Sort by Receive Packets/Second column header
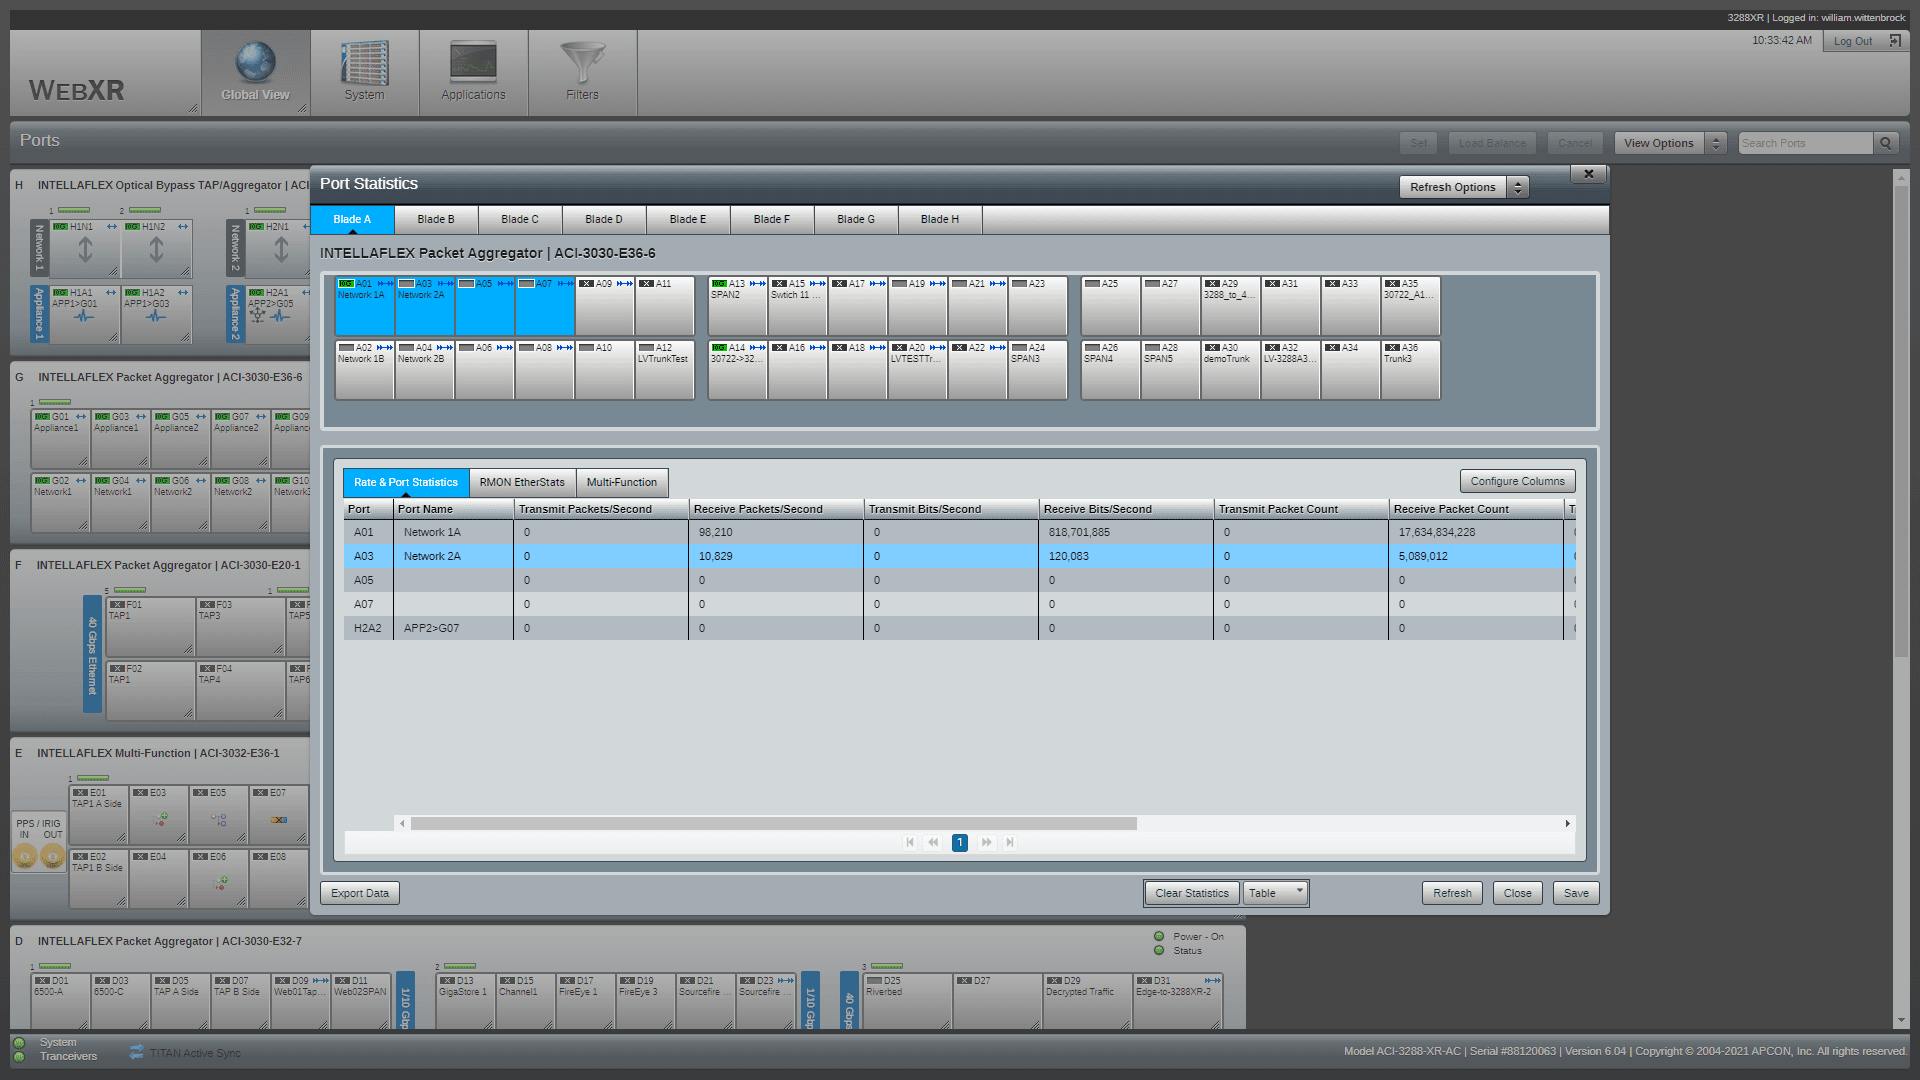 [776, 509]
